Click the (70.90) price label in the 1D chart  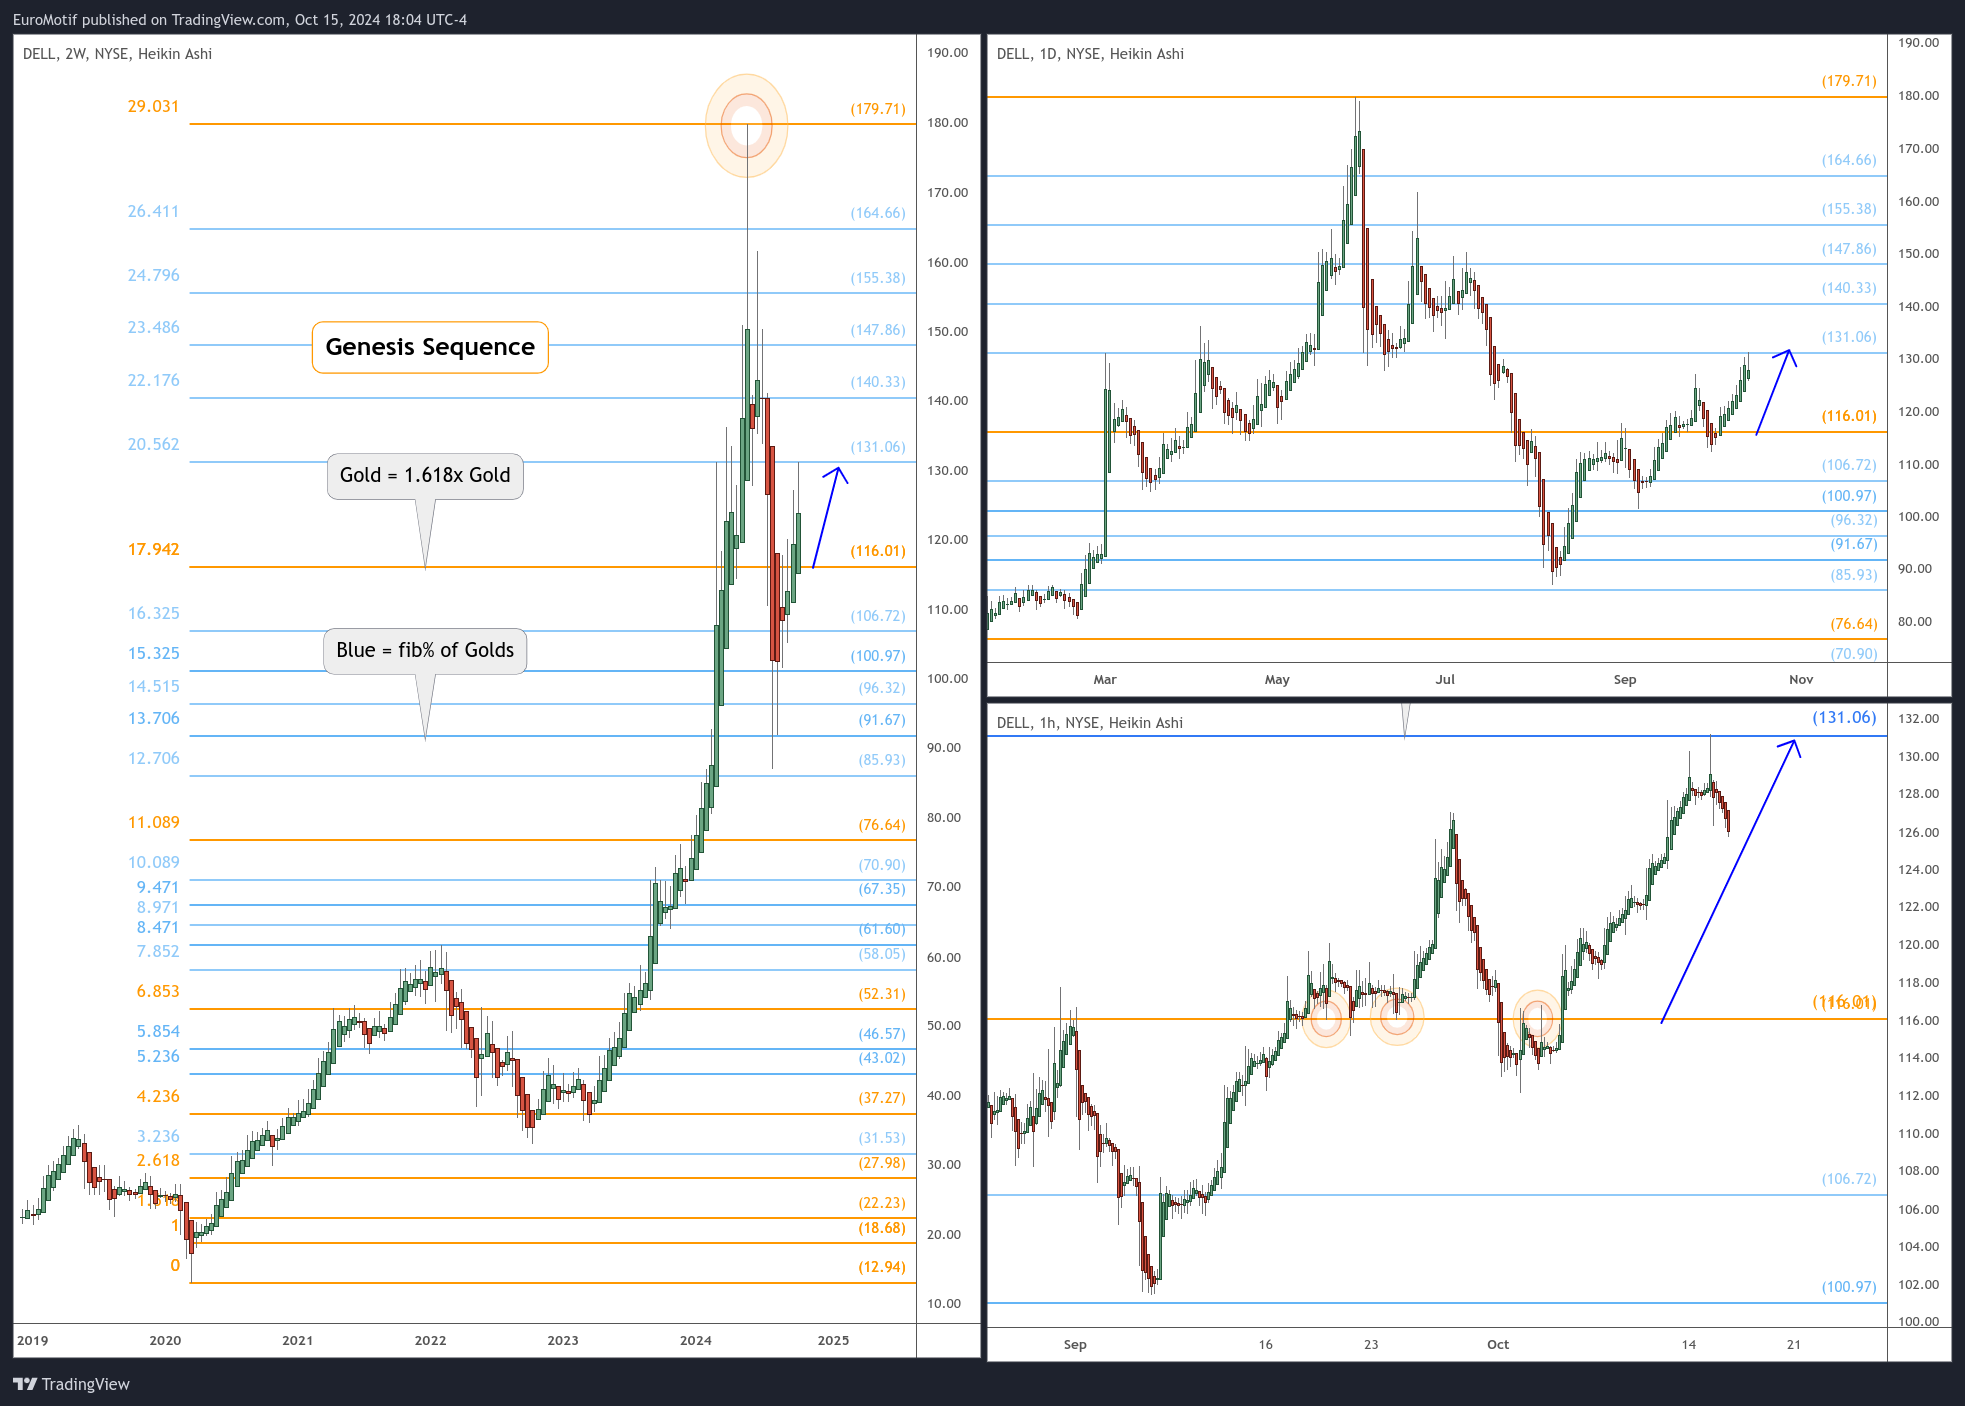click(x=1854, y=654)
